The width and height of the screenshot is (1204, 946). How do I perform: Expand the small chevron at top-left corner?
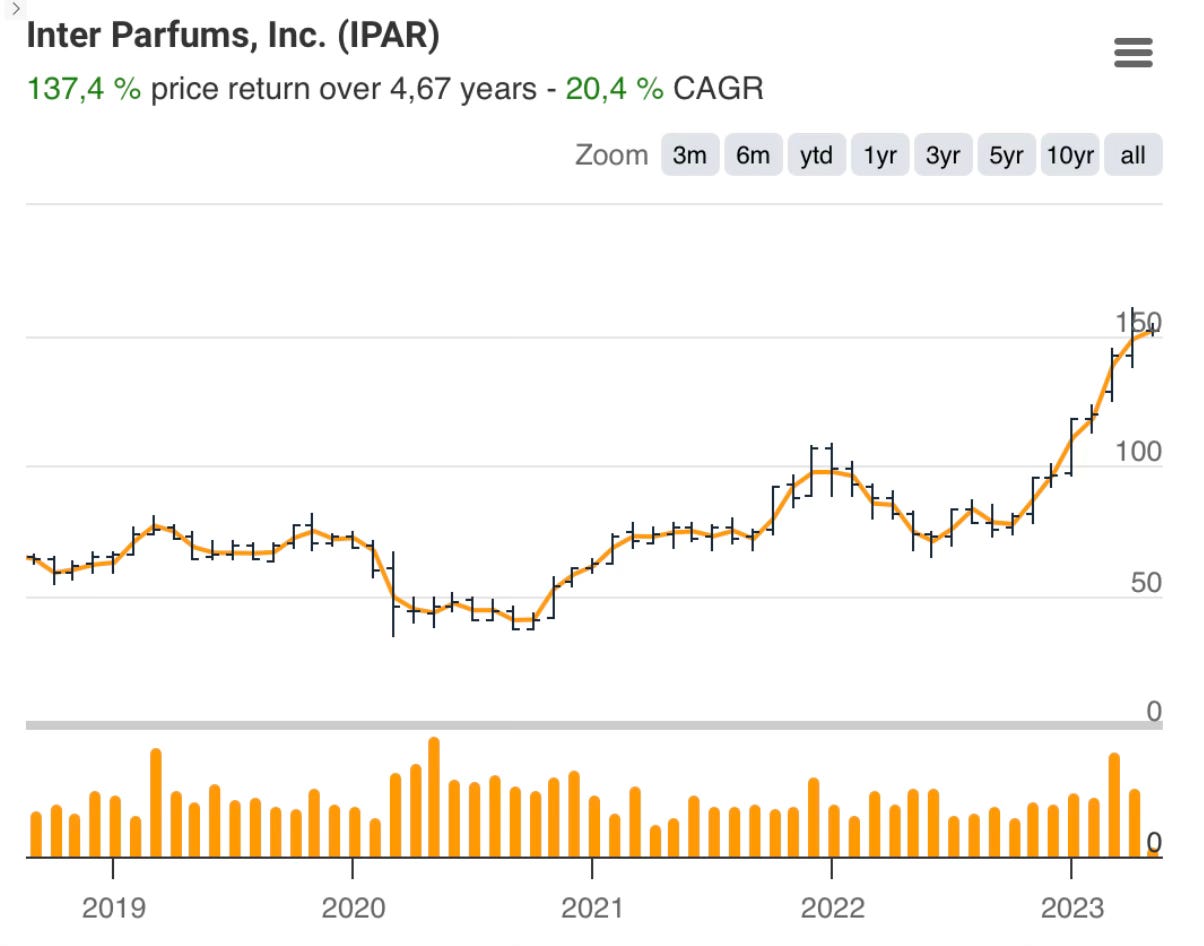14,7
